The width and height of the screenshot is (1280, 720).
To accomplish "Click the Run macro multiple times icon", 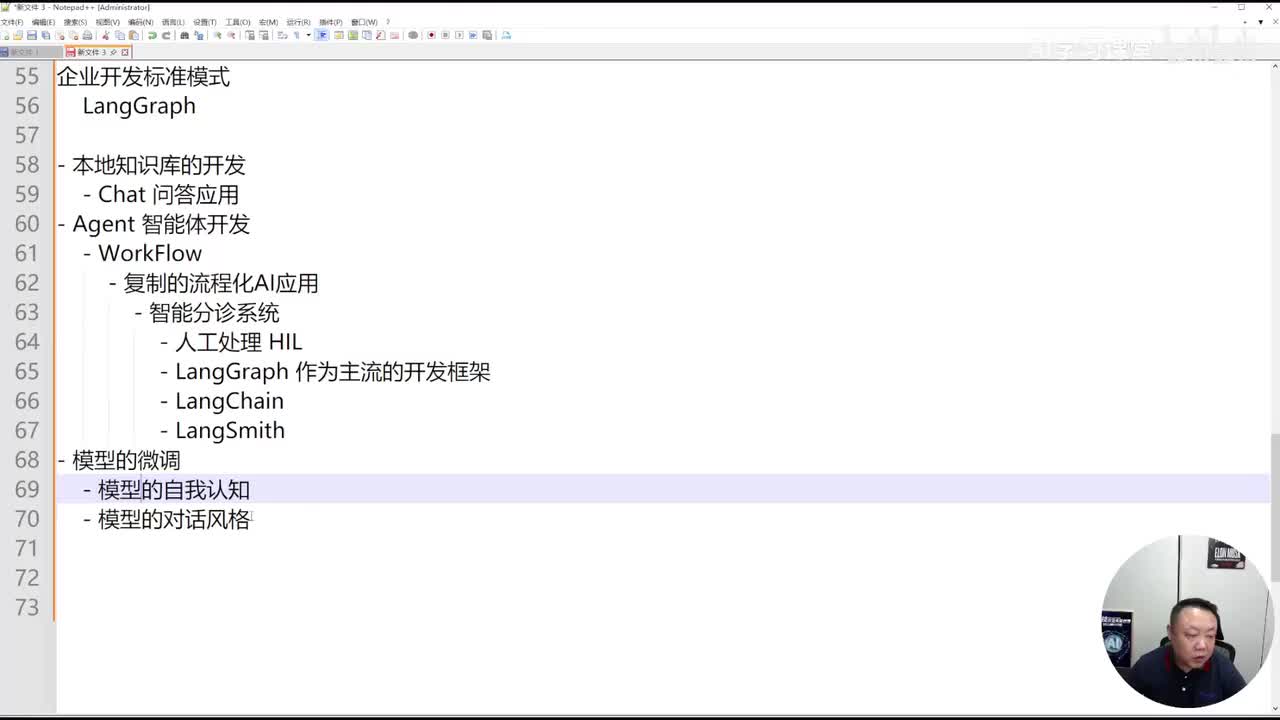I will pyautogui.click(x=473, y=35).
